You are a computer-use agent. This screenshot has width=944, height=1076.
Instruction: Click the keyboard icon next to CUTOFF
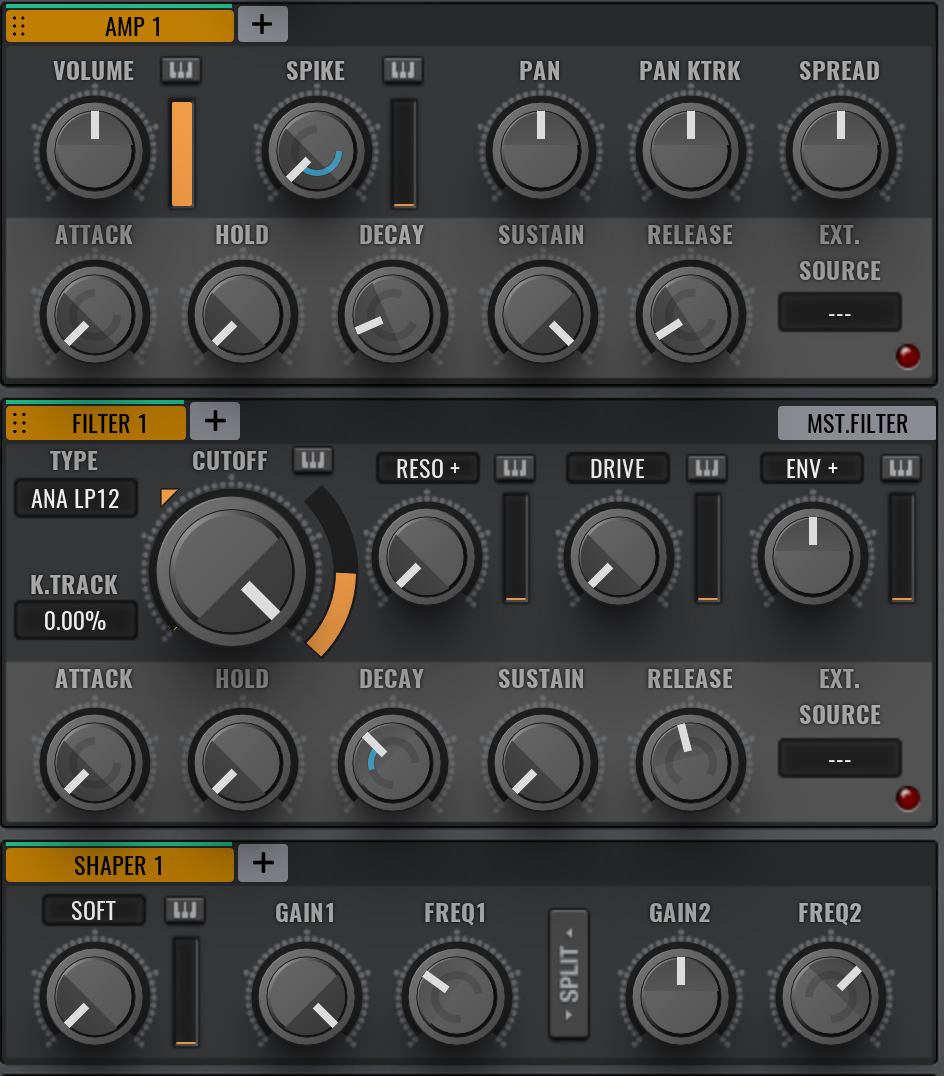click(x=313, y=460)
